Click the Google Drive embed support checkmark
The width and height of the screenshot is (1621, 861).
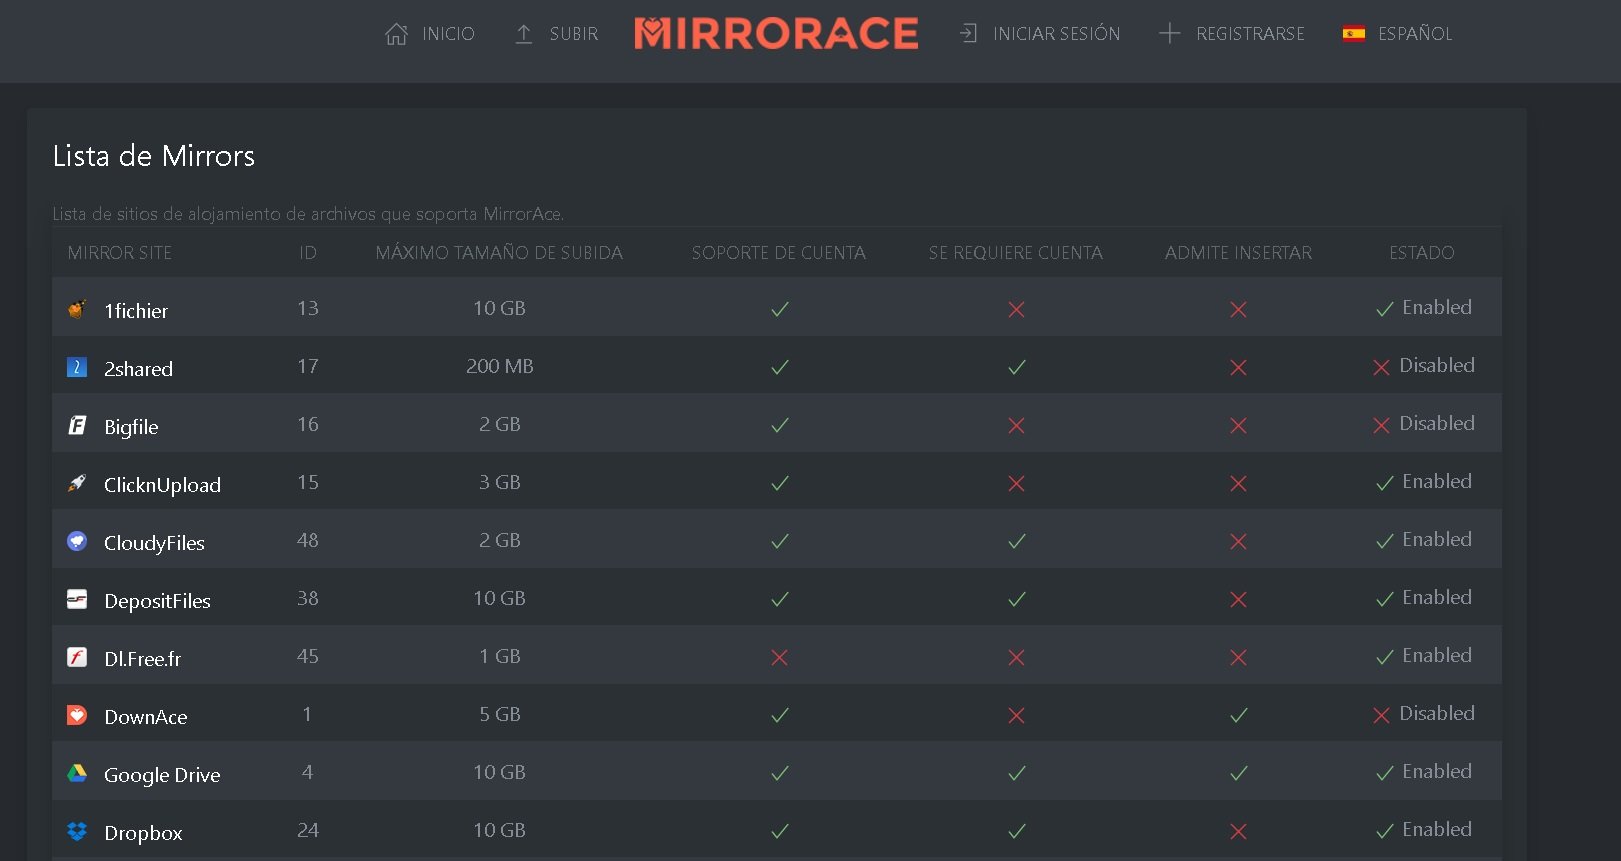(x=1238, y=773)
